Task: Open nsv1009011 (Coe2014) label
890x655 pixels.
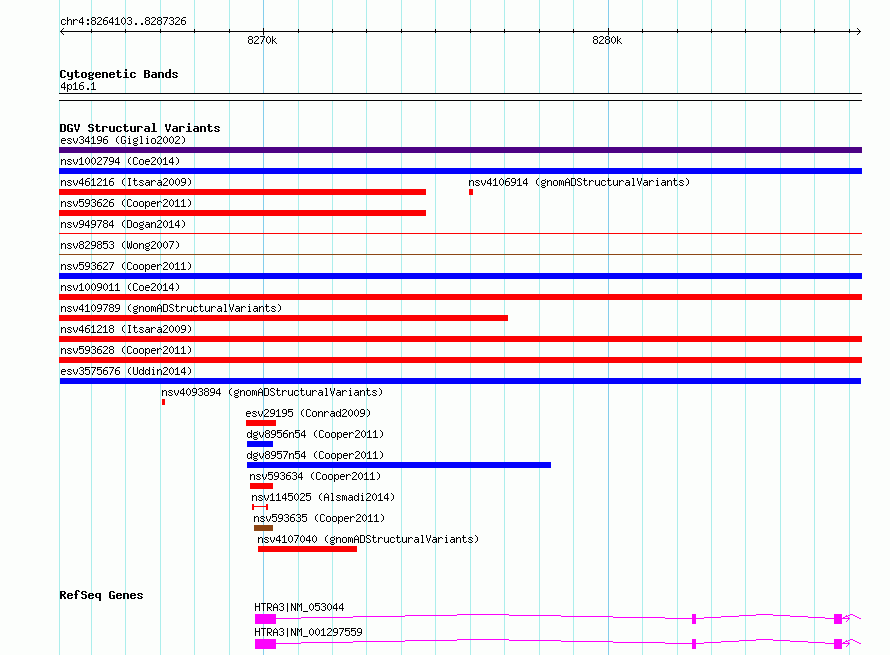Action: (120, 287)
